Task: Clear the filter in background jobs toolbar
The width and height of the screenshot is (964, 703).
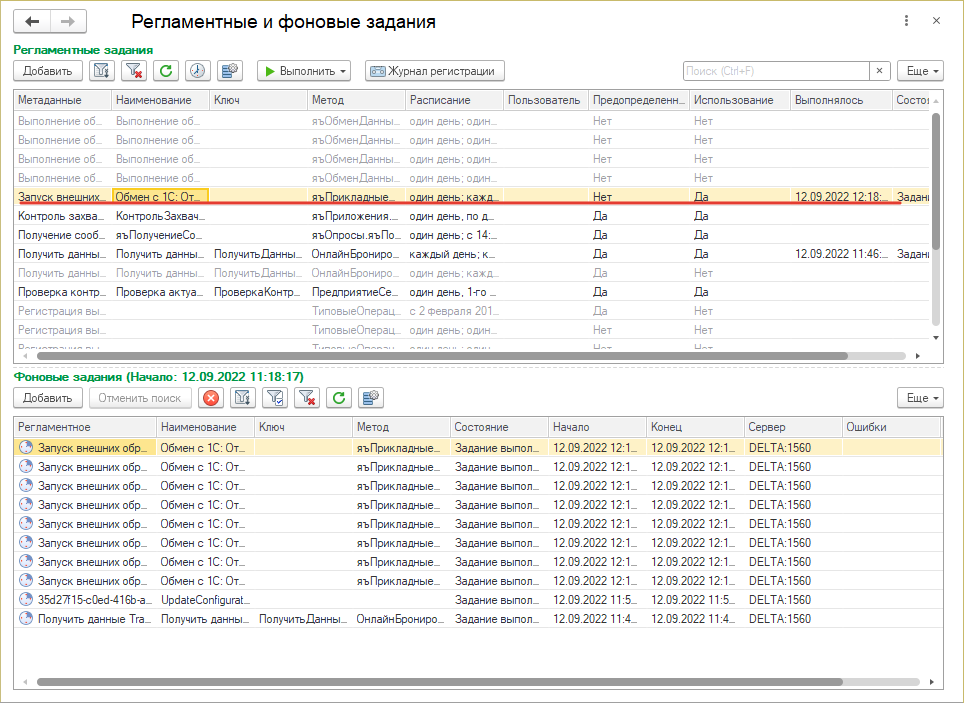Action: [307, 398]
